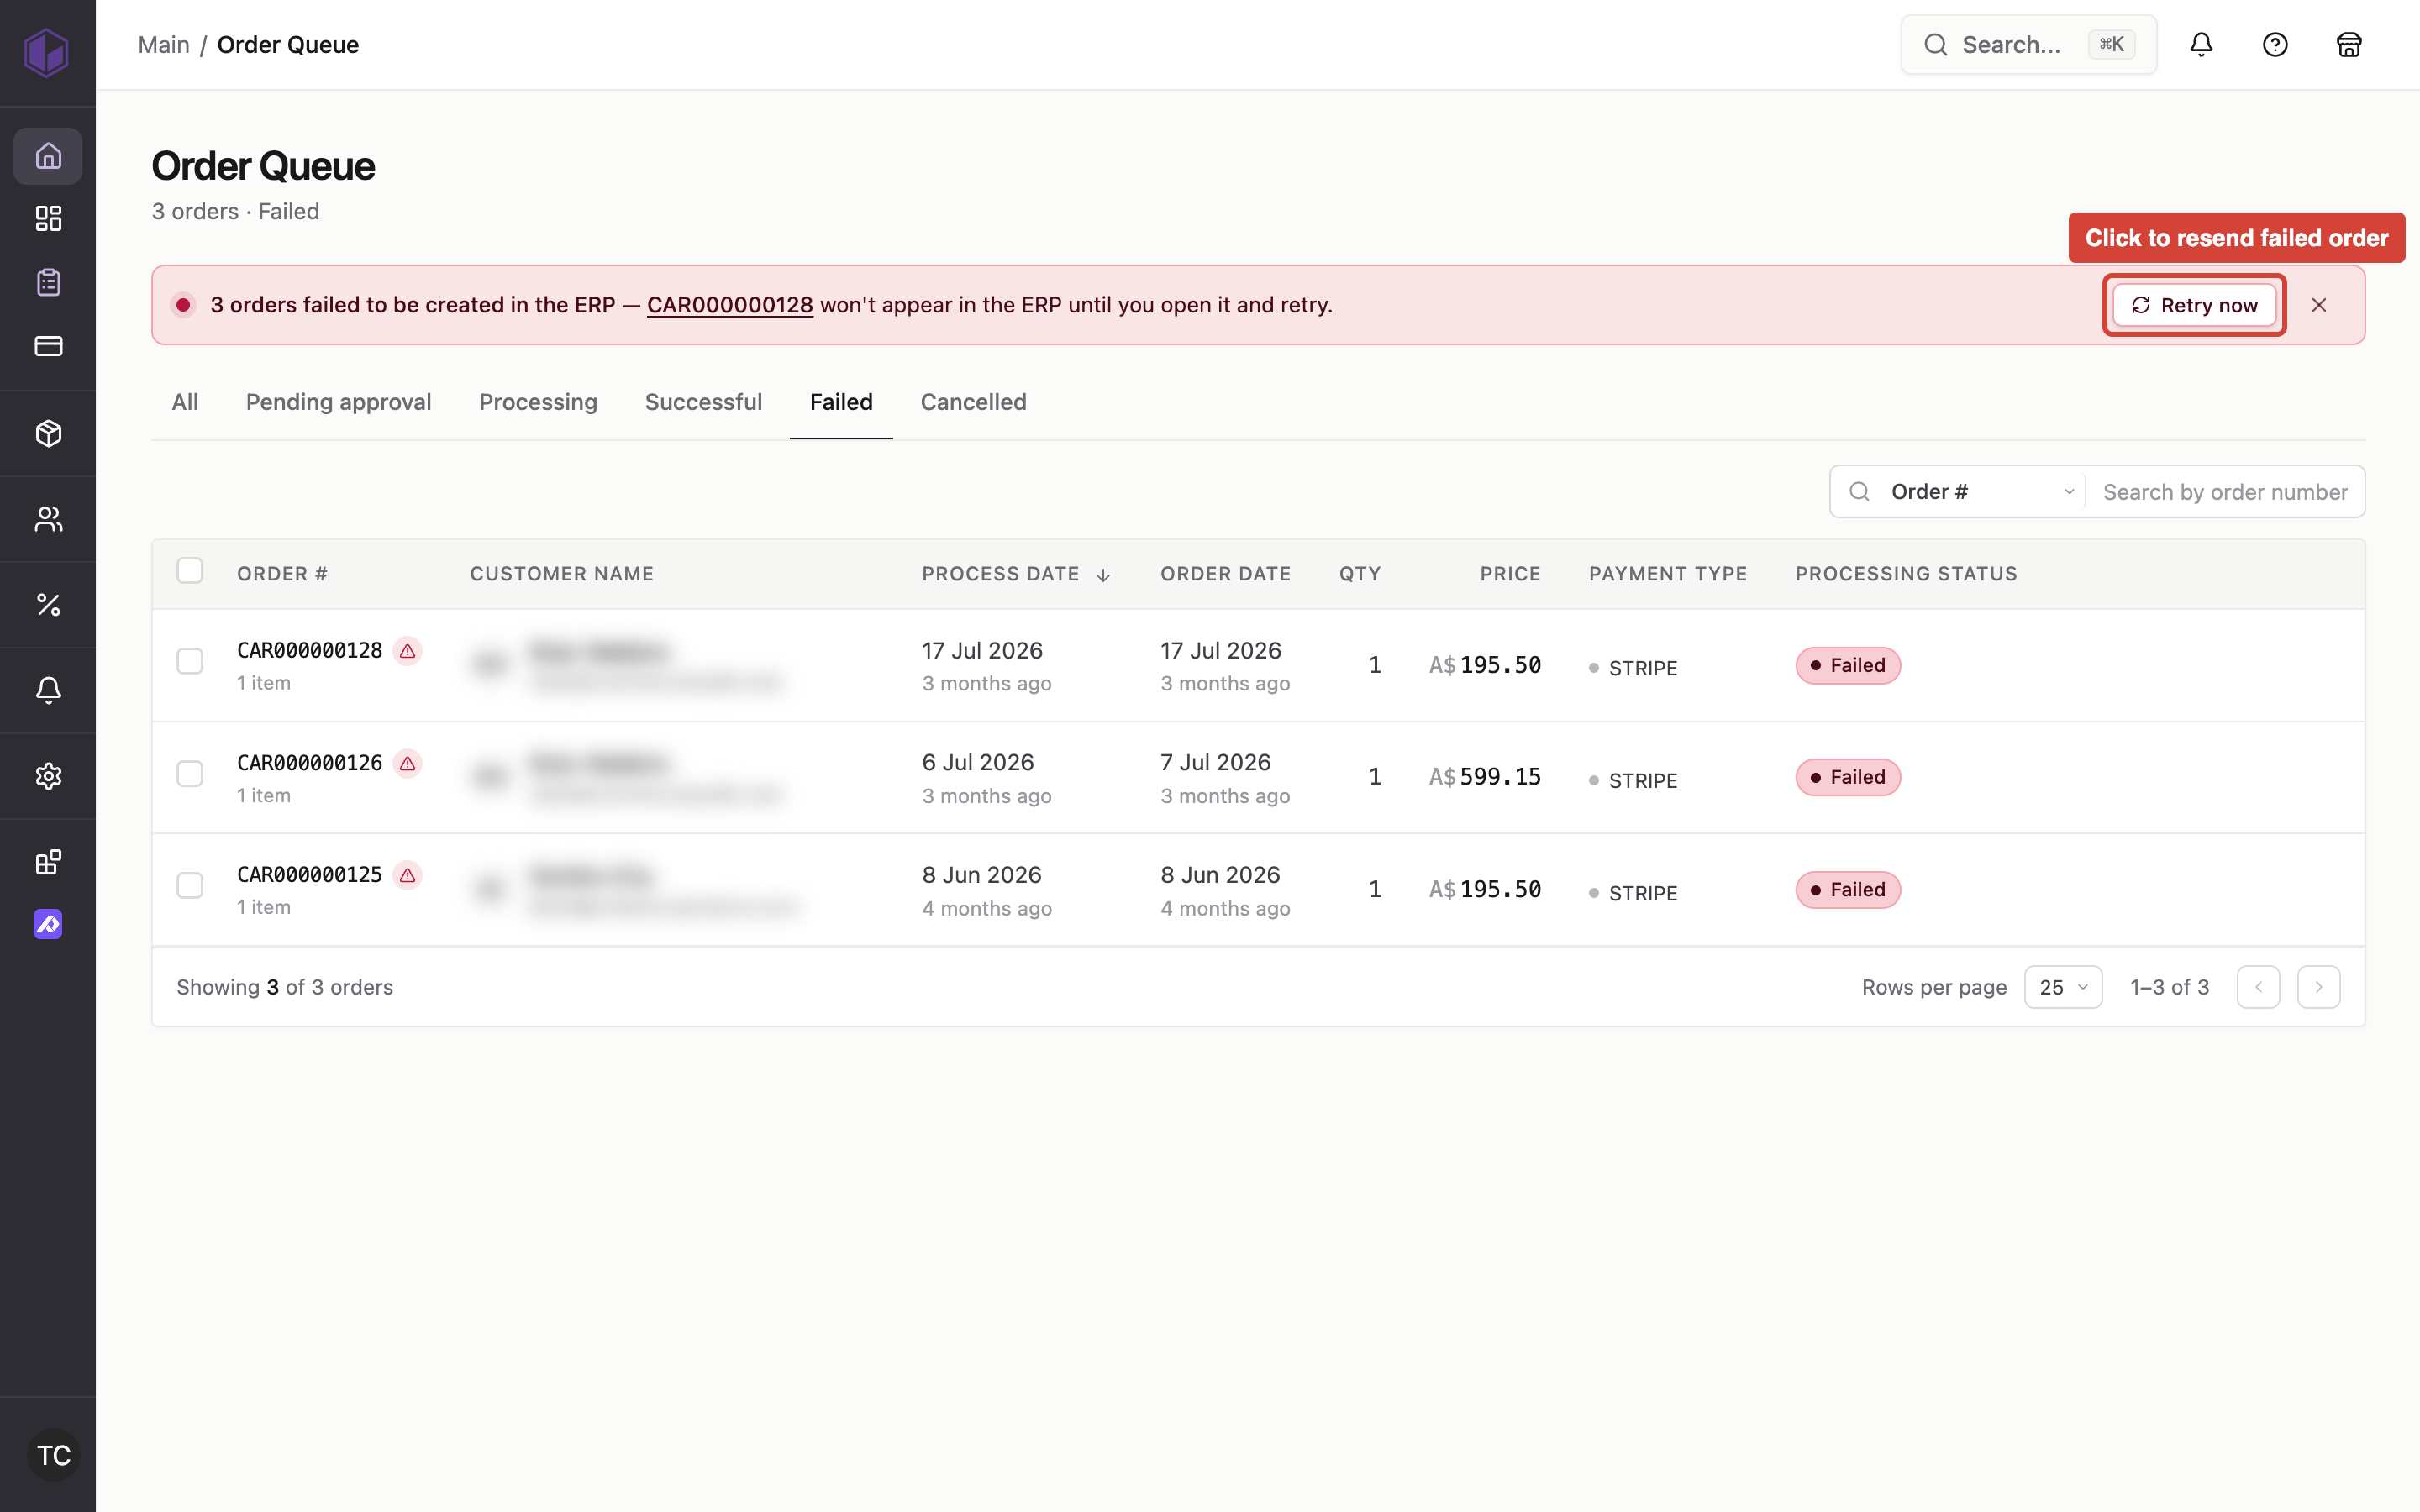This screenshot has width=2420, height=1512.
Task: Open the Home icon in sidebar
Action: [48, 156]
